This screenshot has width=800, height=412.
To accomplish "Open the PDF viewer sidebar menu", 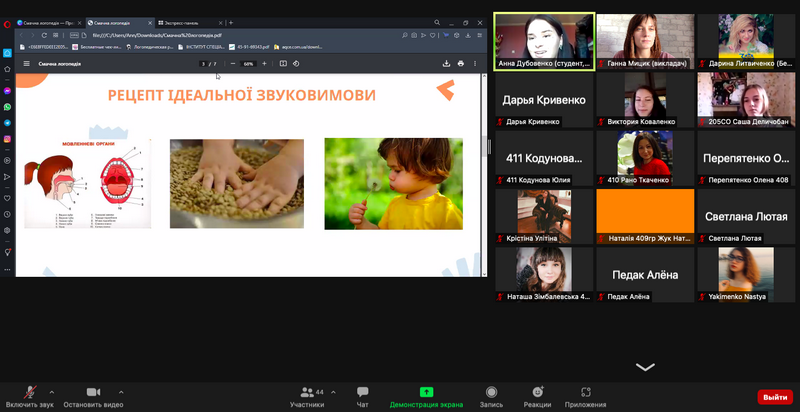I will click(x=27, y=64).
